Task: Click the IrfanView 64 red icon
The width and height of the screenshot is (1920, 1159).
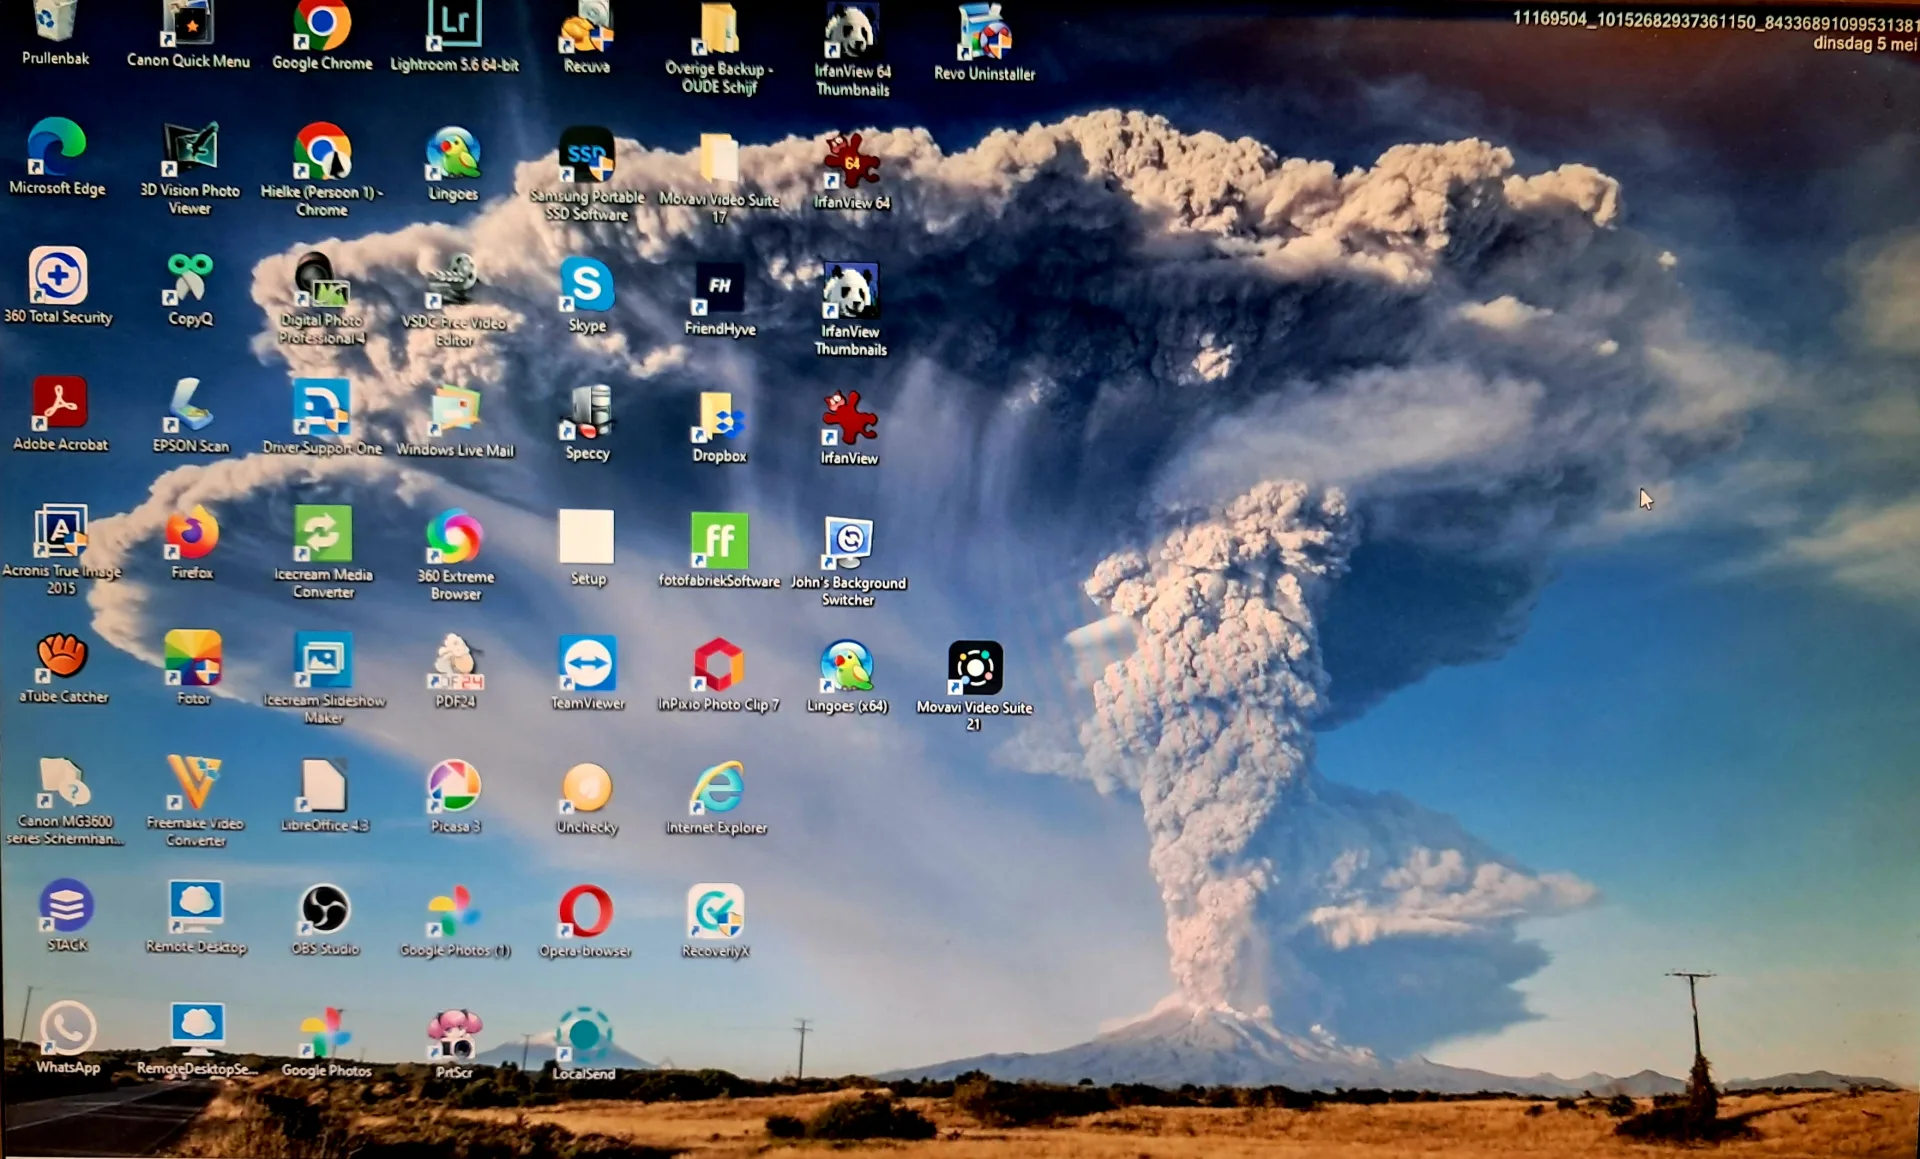Action: [851, 162]
